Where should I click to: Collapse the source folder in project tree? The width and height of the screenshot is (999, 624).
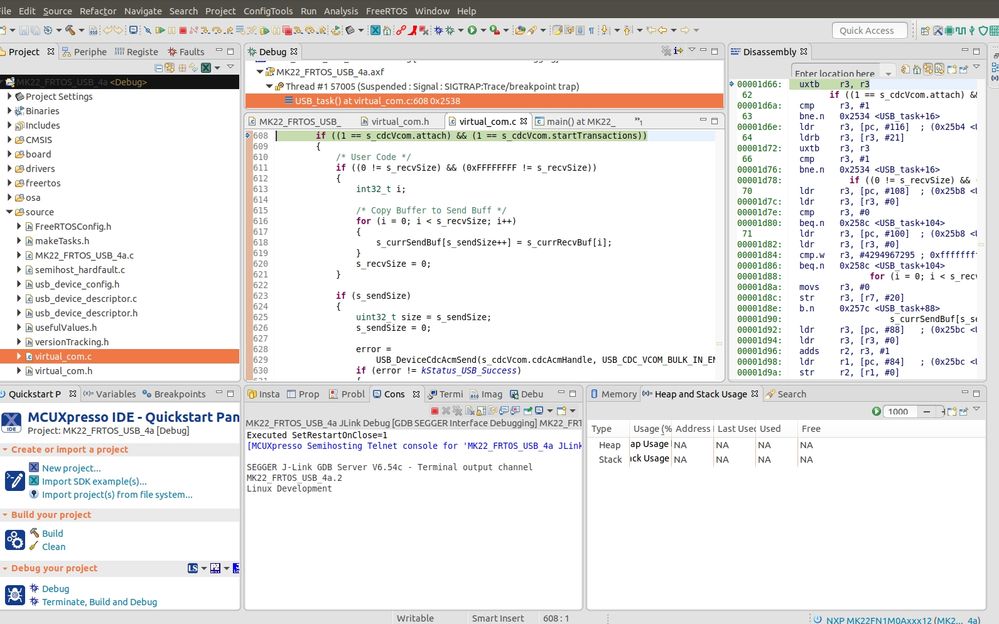10,212
